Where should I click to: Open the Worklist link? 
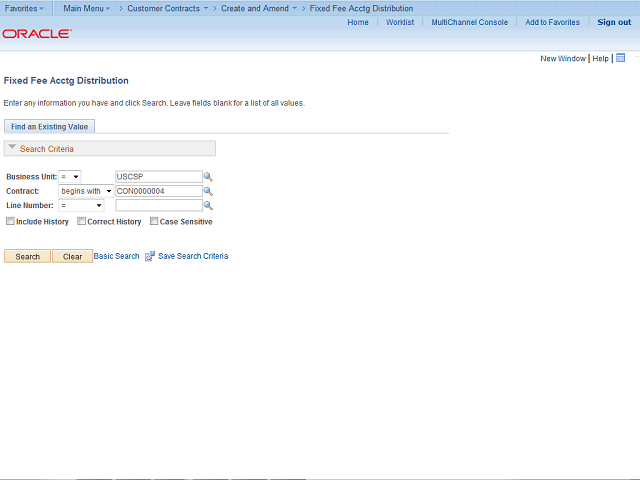click(400, 22)
